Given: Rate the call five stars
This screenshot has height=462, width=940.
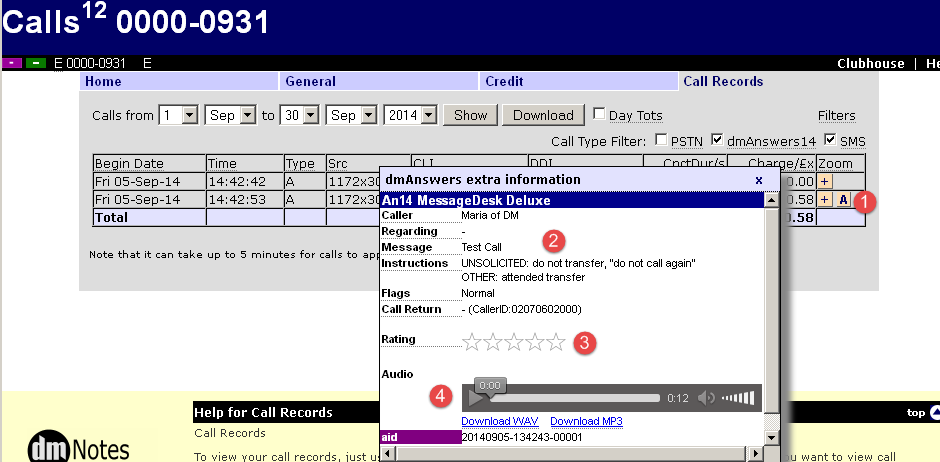Looking at the screenshot, I should click(556, 342).
